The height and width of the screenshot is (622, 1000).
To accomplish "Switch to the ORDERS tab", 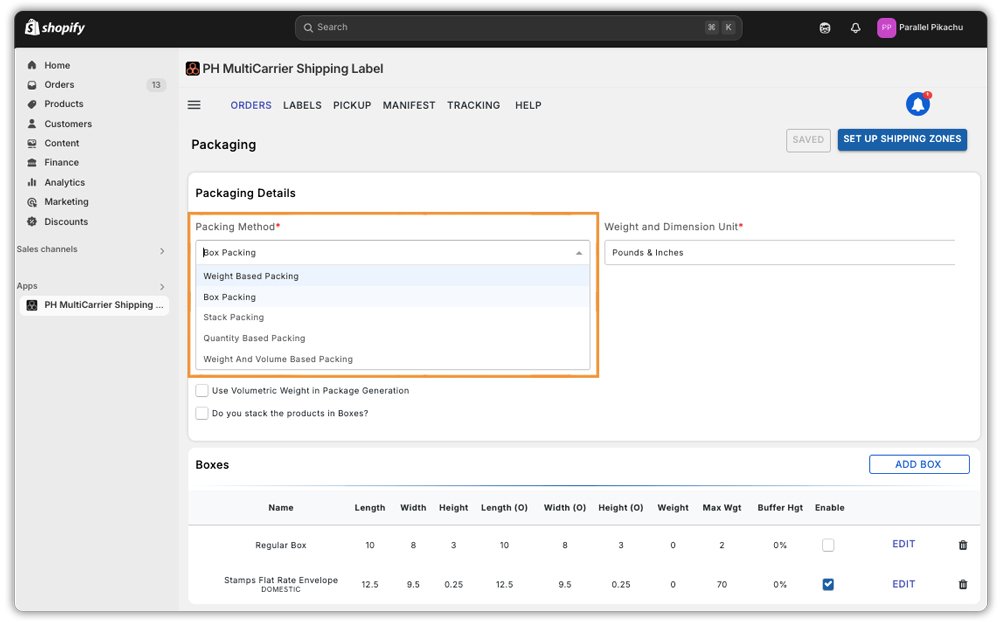I will tap(251, 105).
